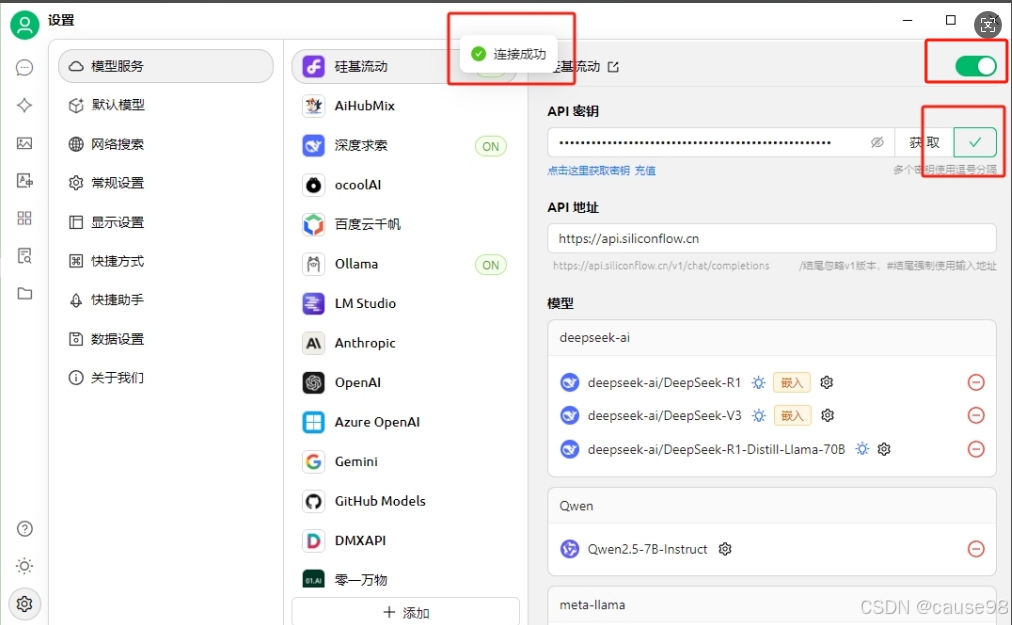Open settings gear for DeepSeek-V3 model
1012x625 pixels.
click(x=827, y=415)
